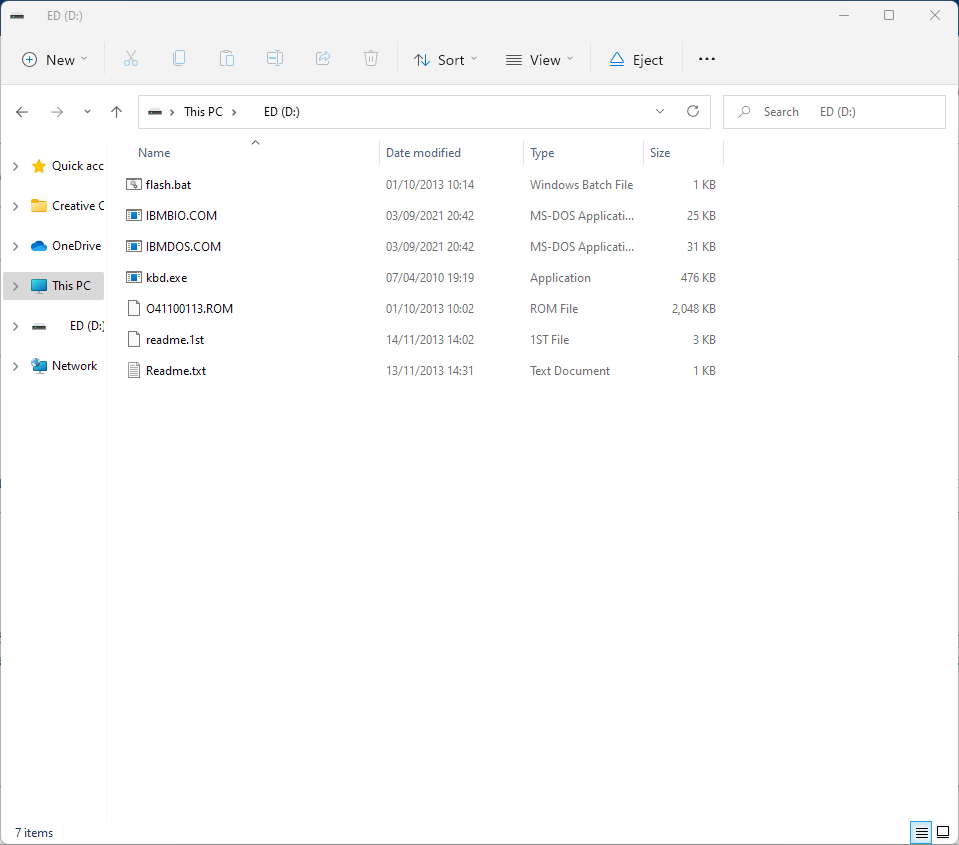Select Network in the navigation pane
This screenshot has width=959, height=845.
pos(74,366)
